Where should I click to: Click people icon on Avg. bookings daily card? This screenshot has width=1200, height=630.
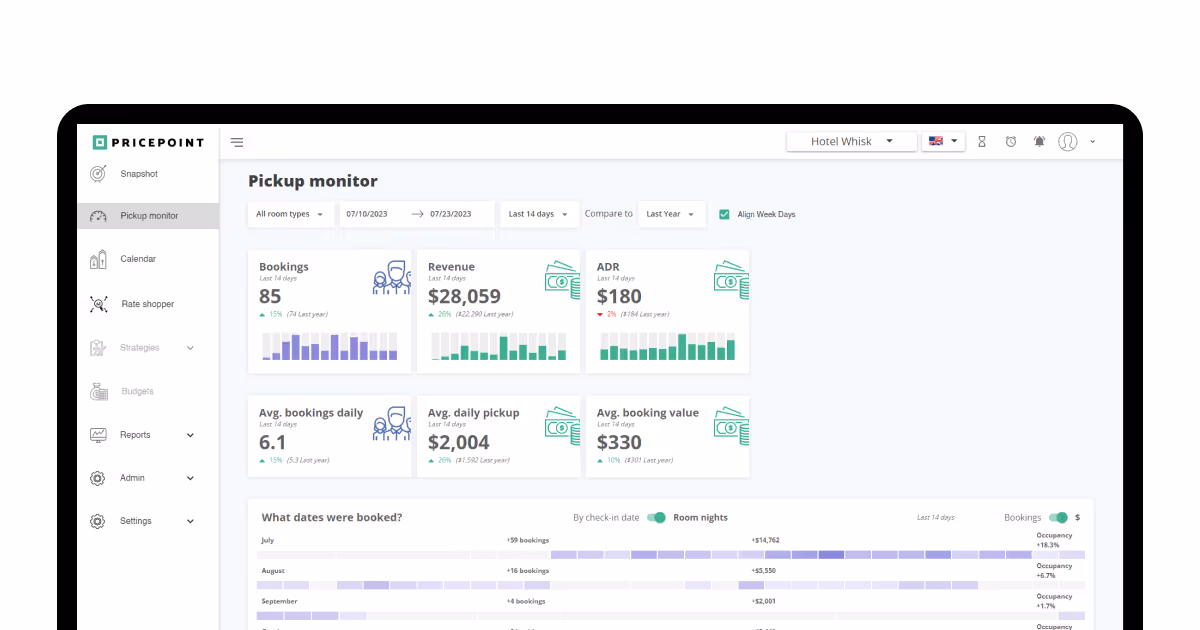pos(392,423)
